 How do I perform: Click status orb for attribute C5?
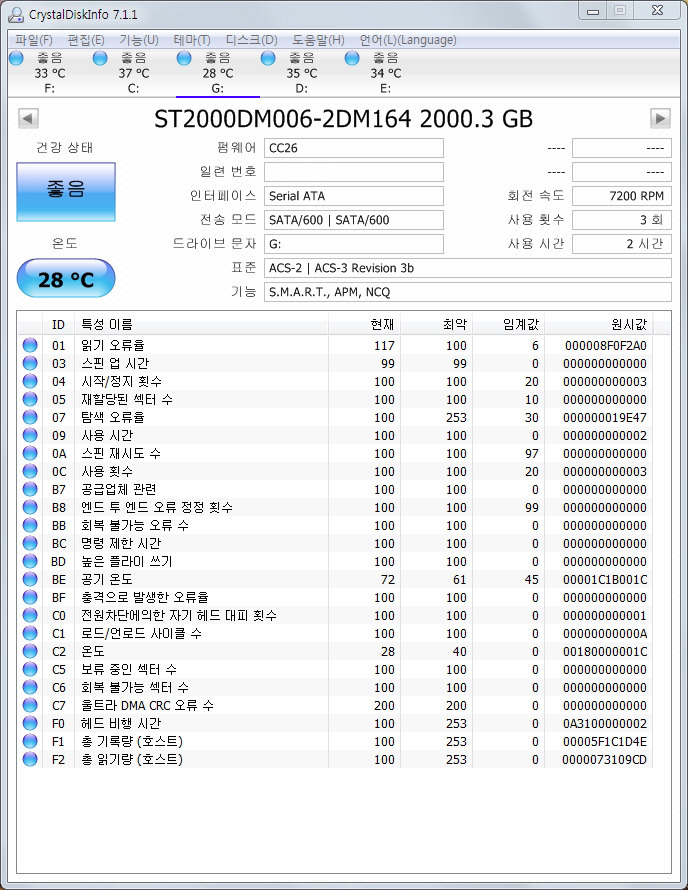click(30, 669)
